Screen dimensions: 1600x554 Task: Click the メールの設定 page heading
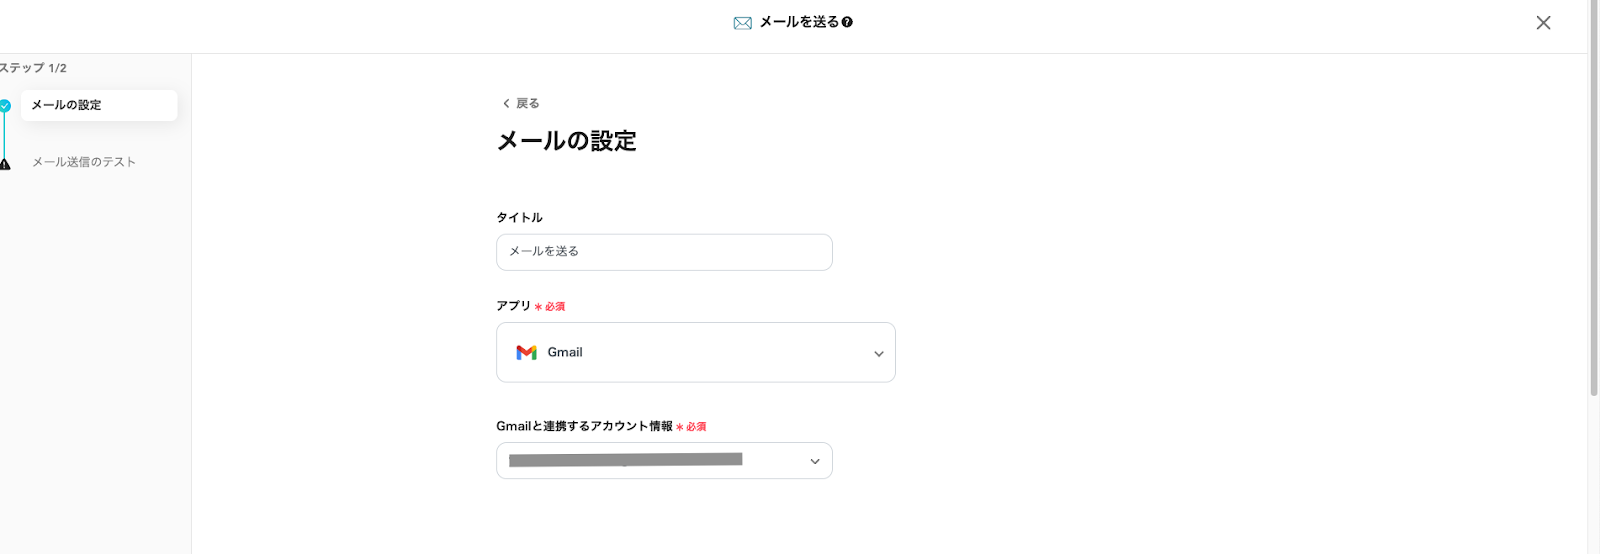[x=567, y=141]
